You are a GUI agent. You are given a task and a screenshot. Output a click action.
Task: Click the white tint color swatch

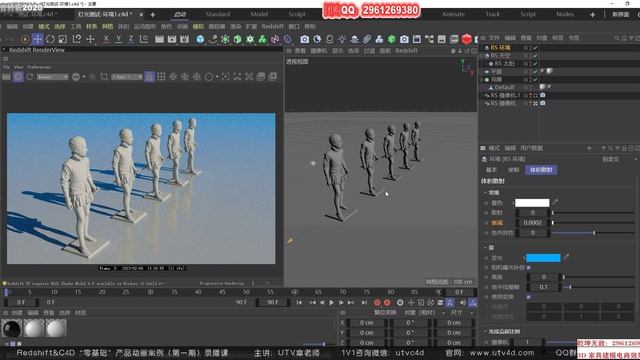coord(532,202)
